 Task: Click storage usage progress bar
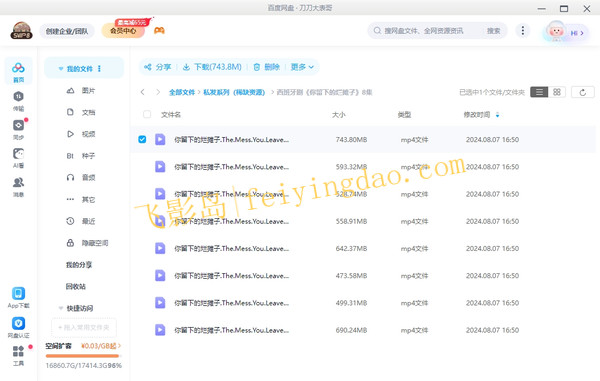[x=82, y=356]
